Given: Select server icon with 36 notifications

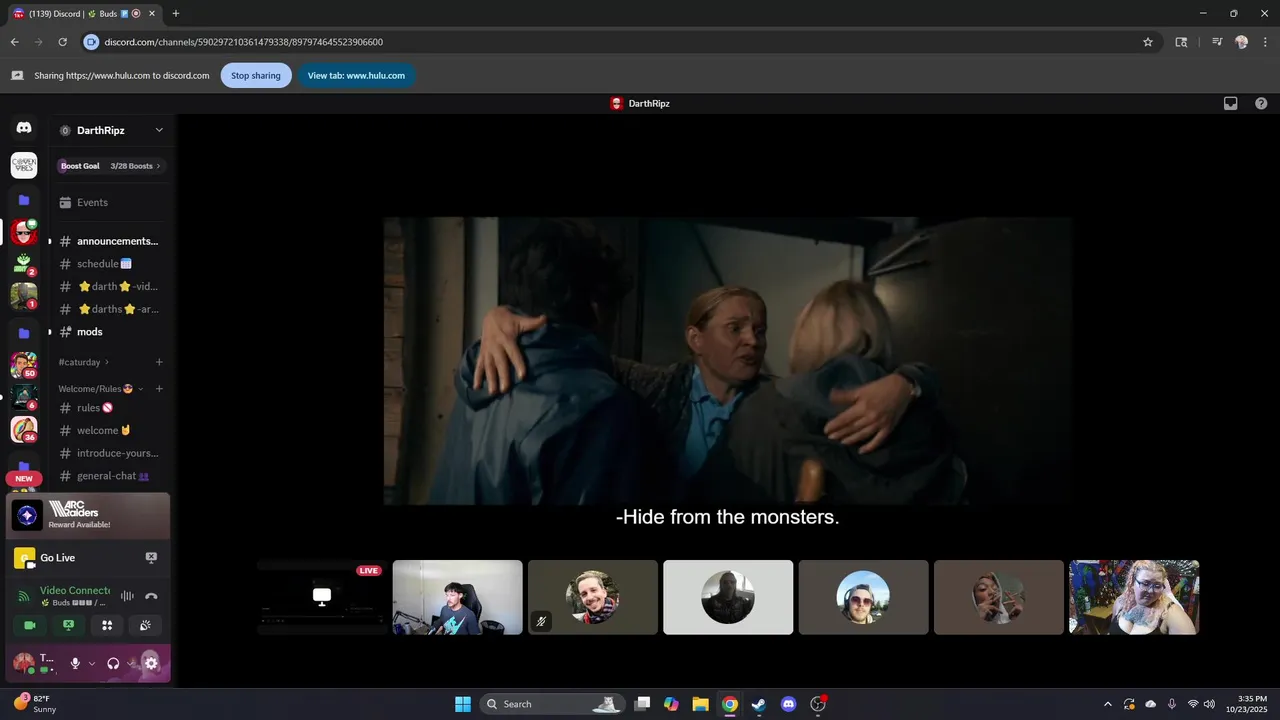Looking at the screenshot, I should [x=24, y=429].
